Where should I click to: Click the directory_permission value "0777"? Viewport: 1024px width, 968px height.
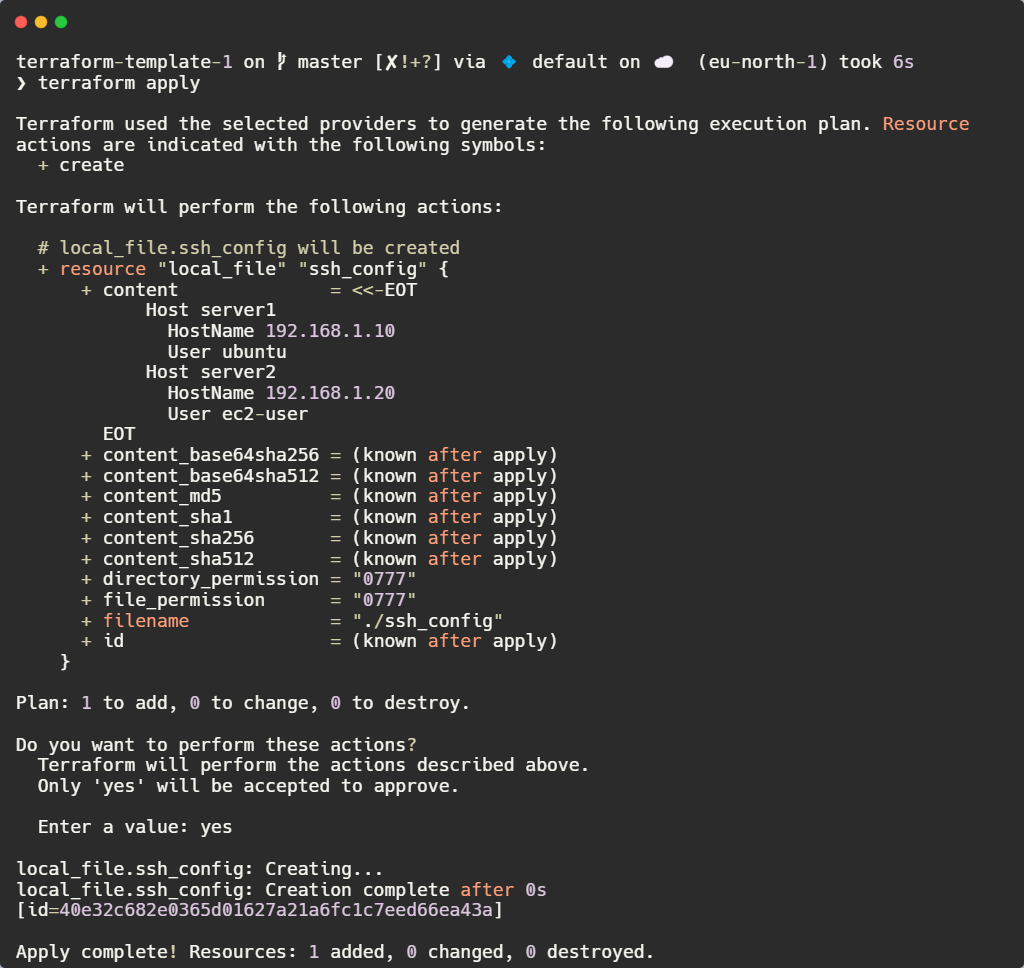[384, 579]
